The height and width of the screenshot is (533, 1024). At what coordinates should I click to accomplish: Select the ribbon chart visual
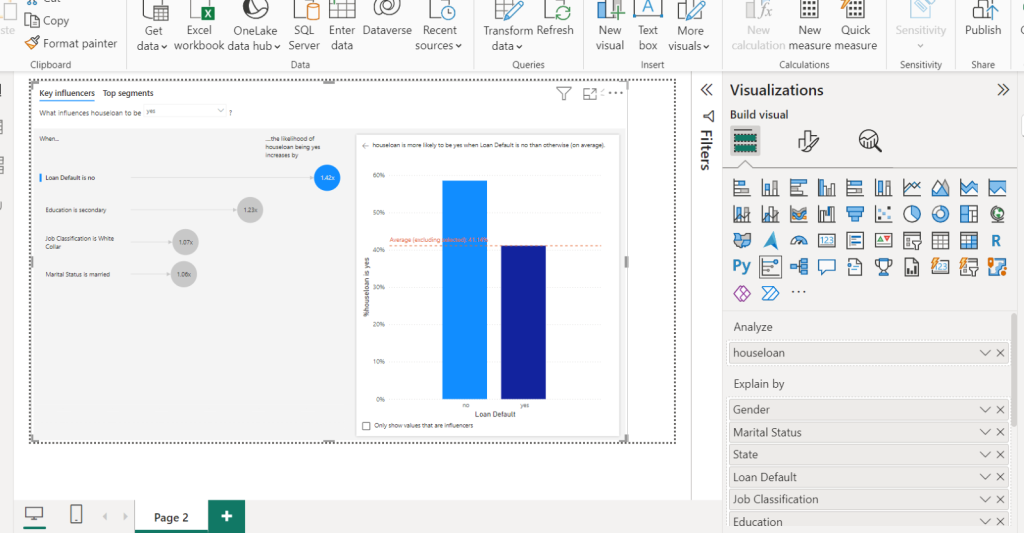click(798, 214)
